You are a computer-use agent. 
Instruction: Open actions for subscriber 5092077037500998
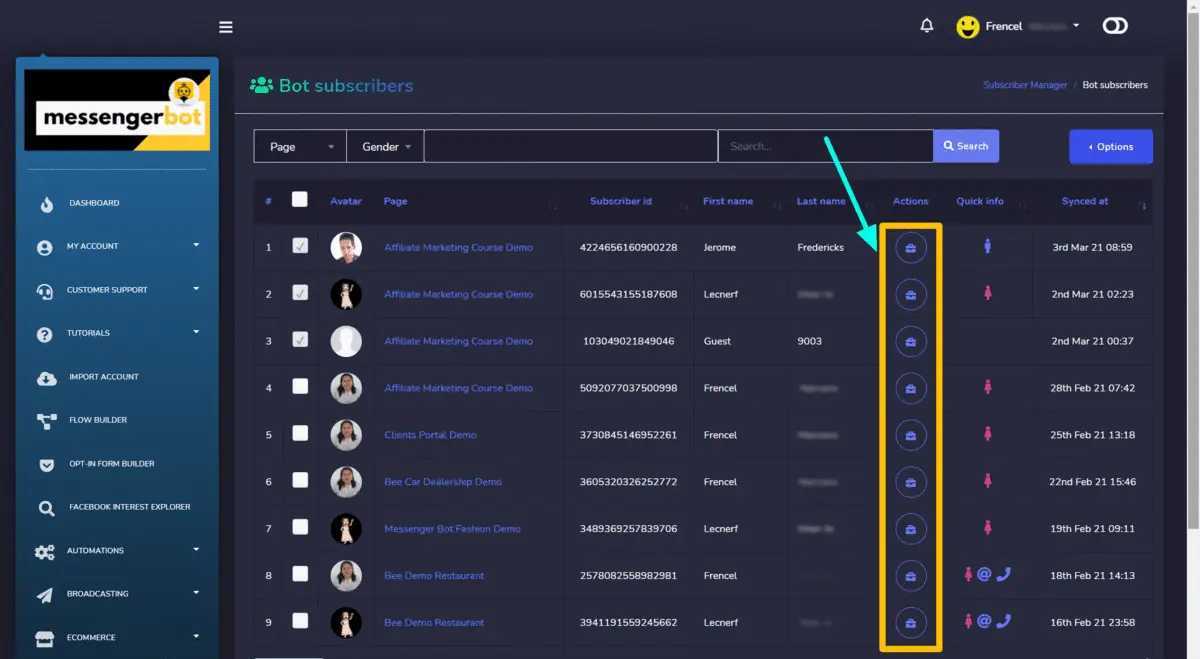911,388
